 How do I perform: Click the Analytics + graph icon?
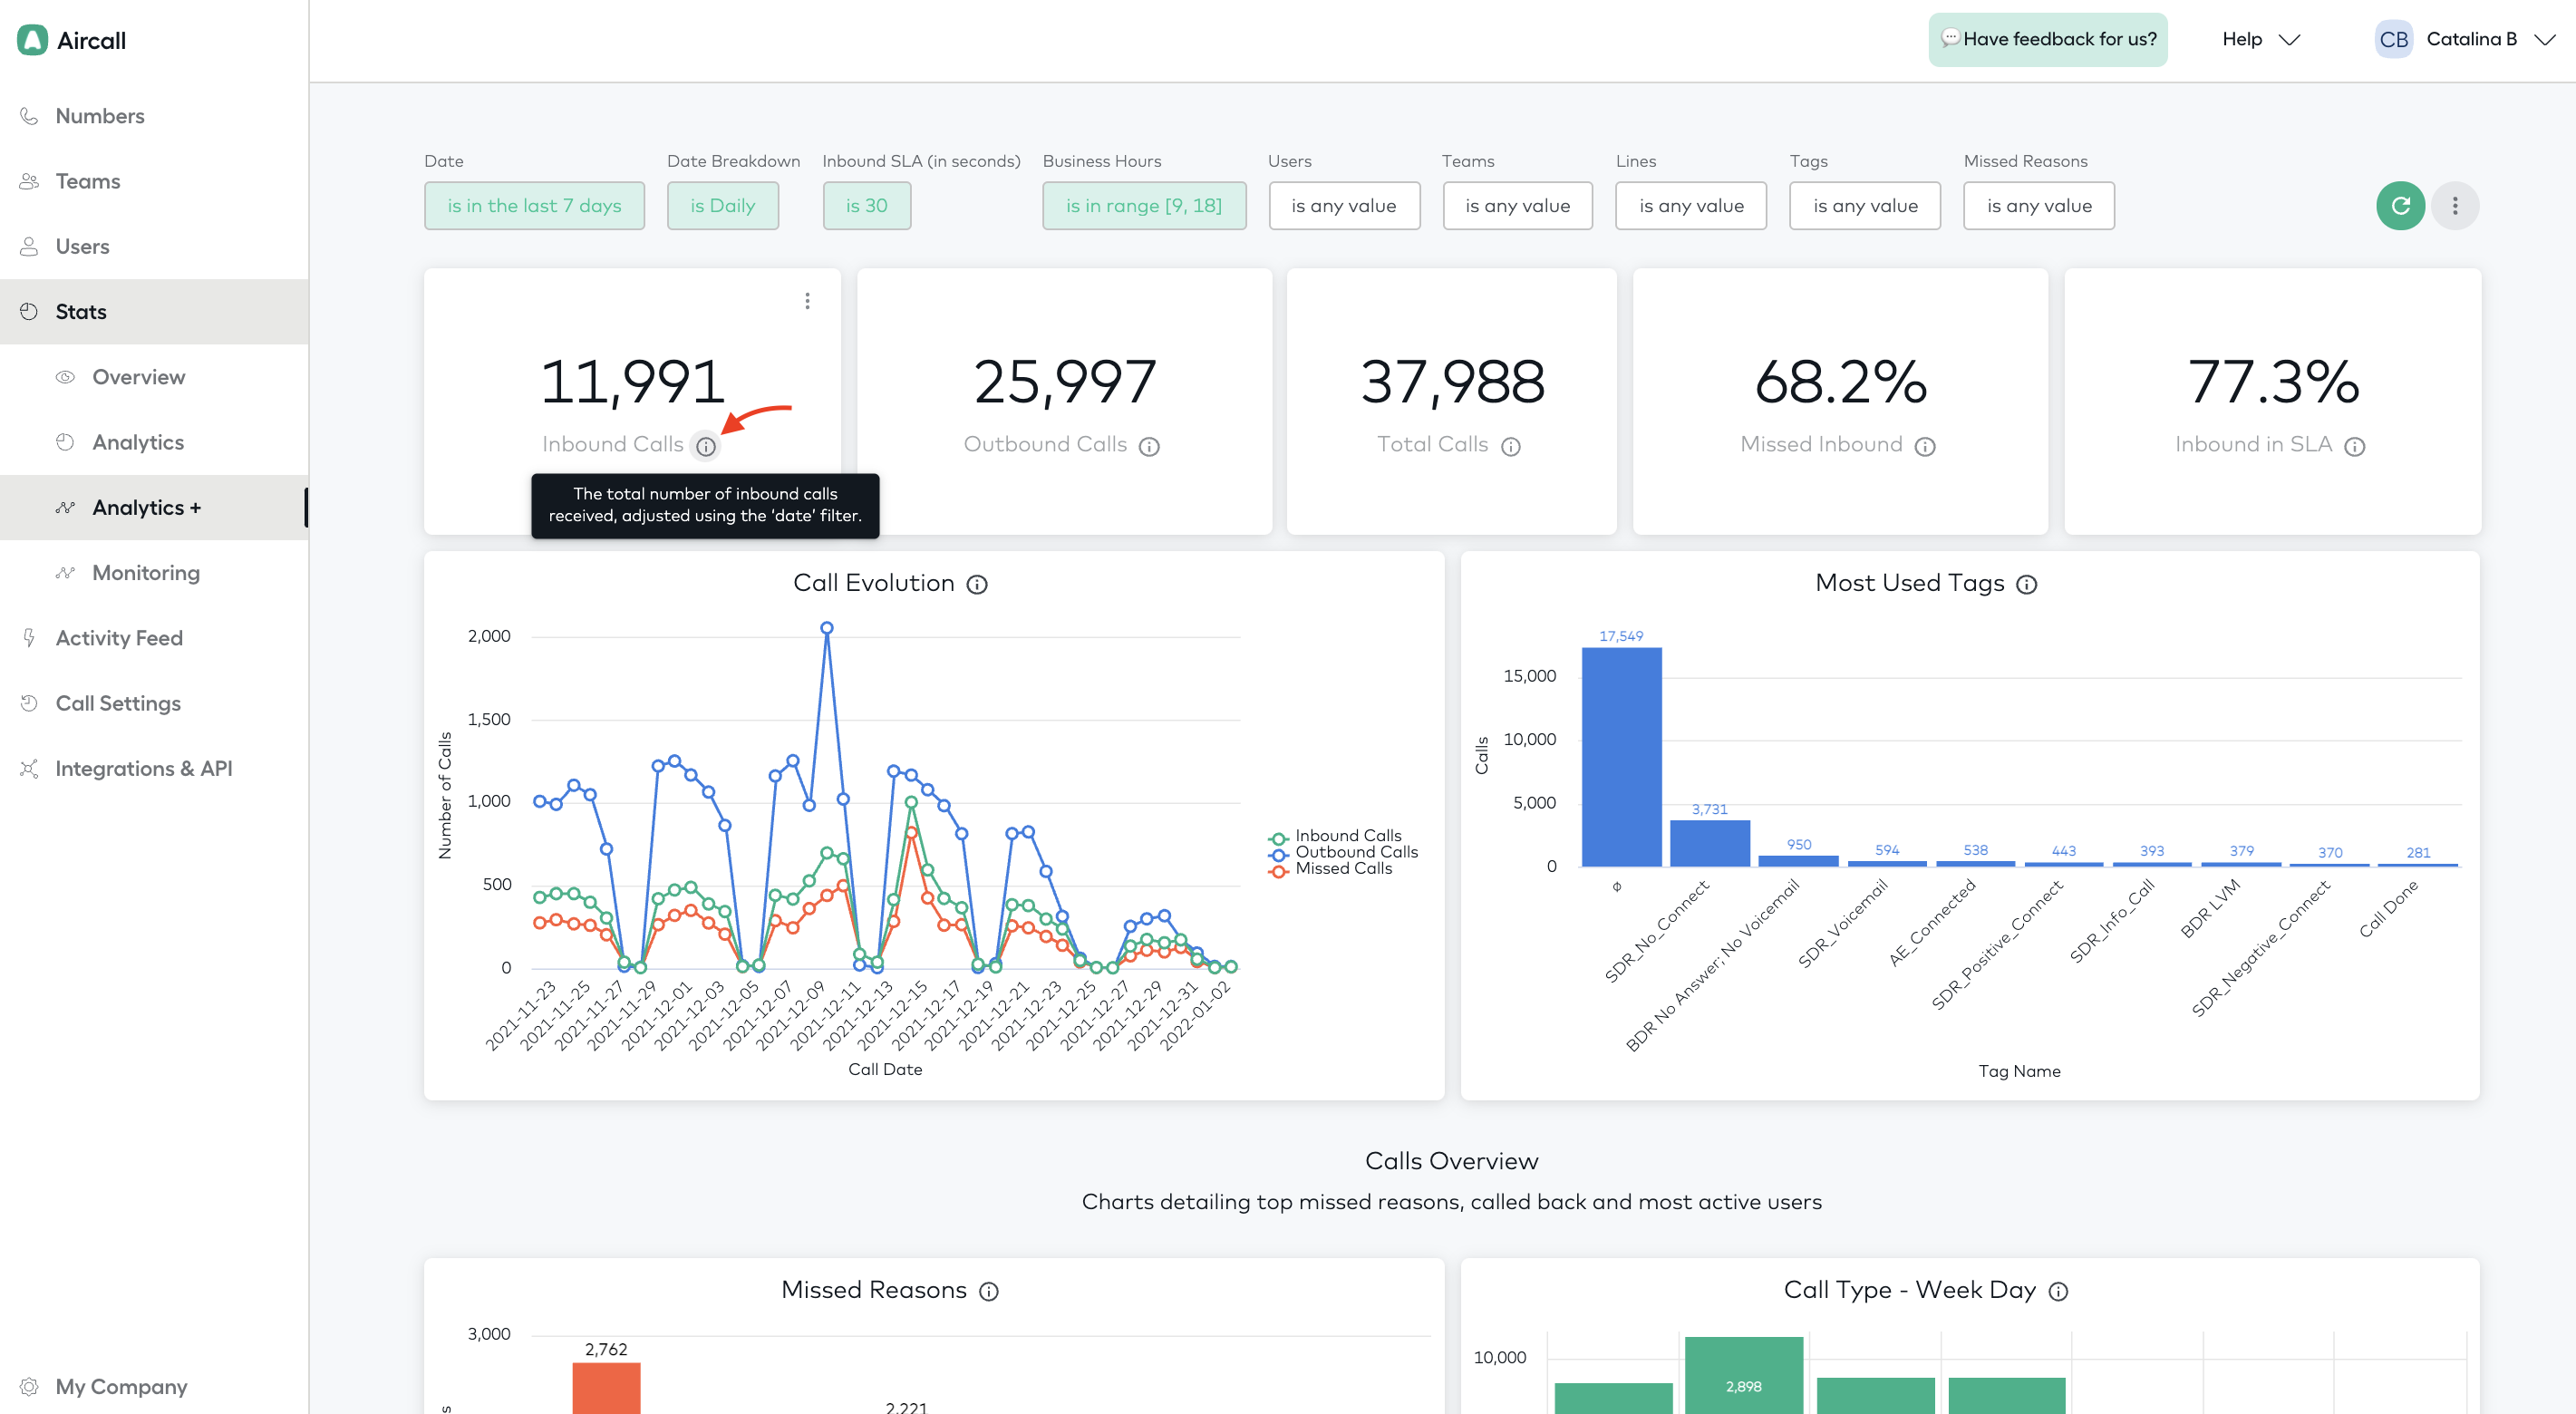pos(65,507)
